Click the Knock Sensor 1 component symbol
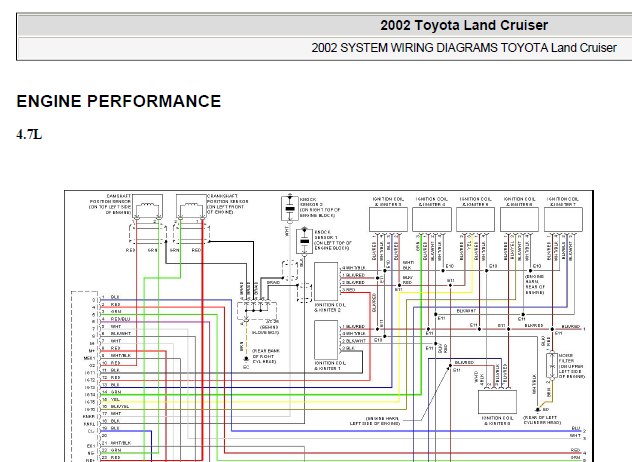The width and height of the screenshot is (632, 462). [x=304, y=241]
